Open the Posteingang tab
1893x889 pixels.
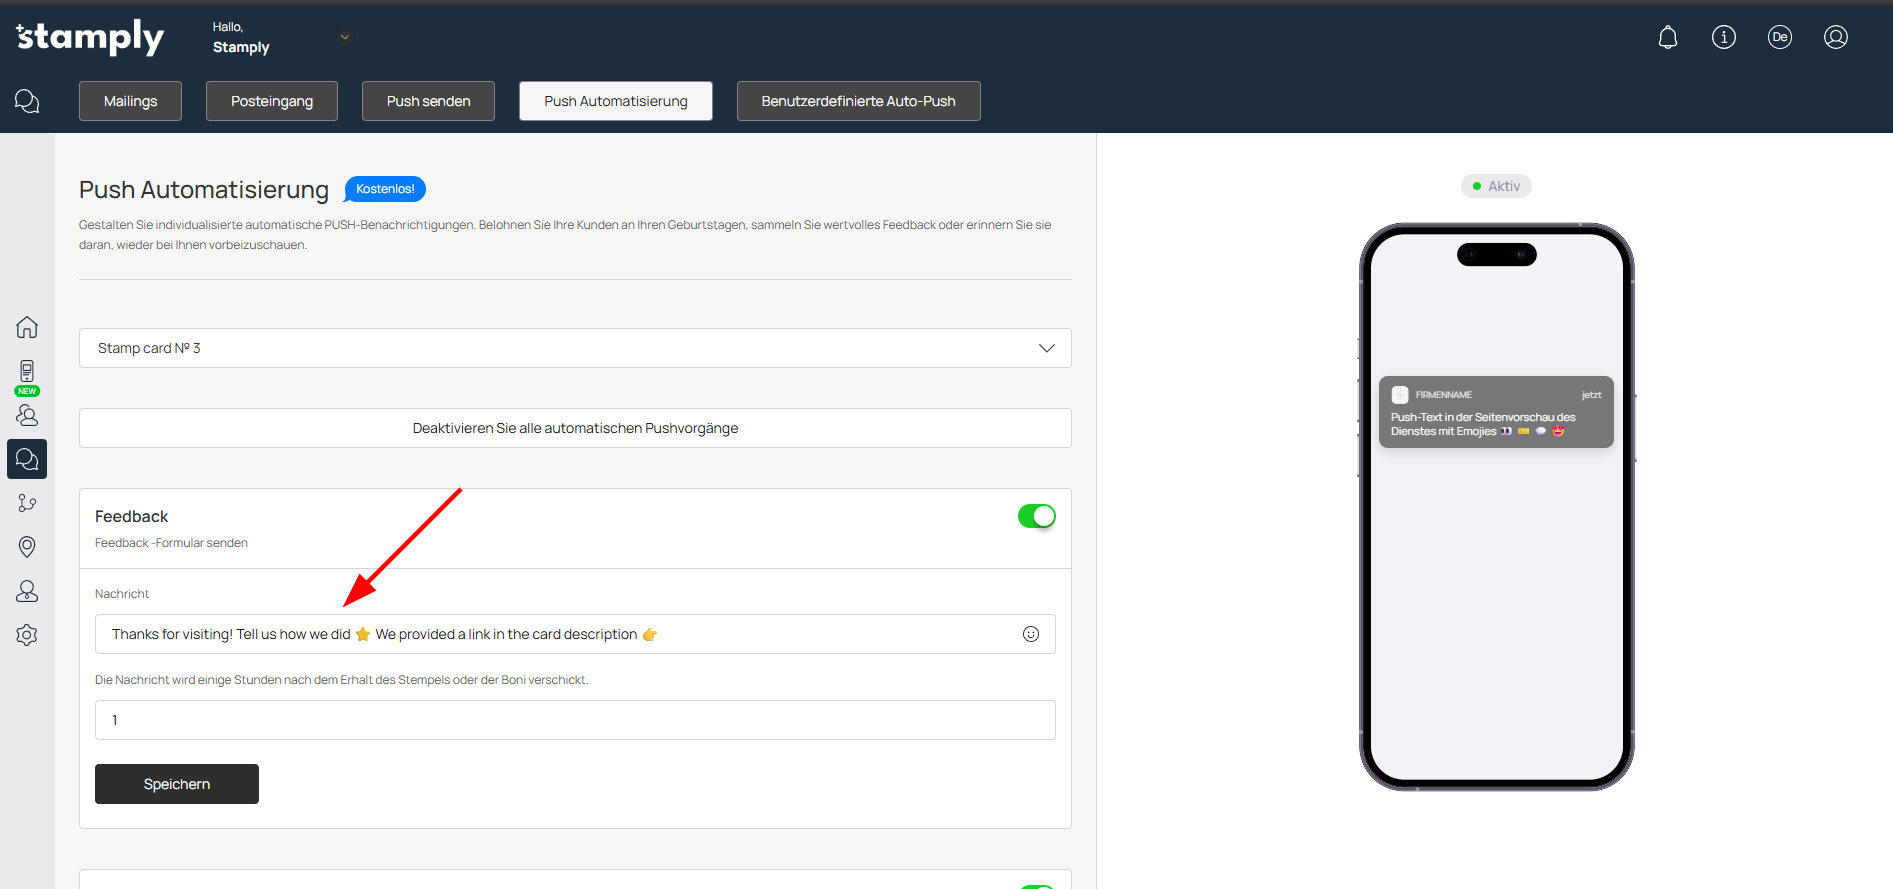click(x=272, y=101)
